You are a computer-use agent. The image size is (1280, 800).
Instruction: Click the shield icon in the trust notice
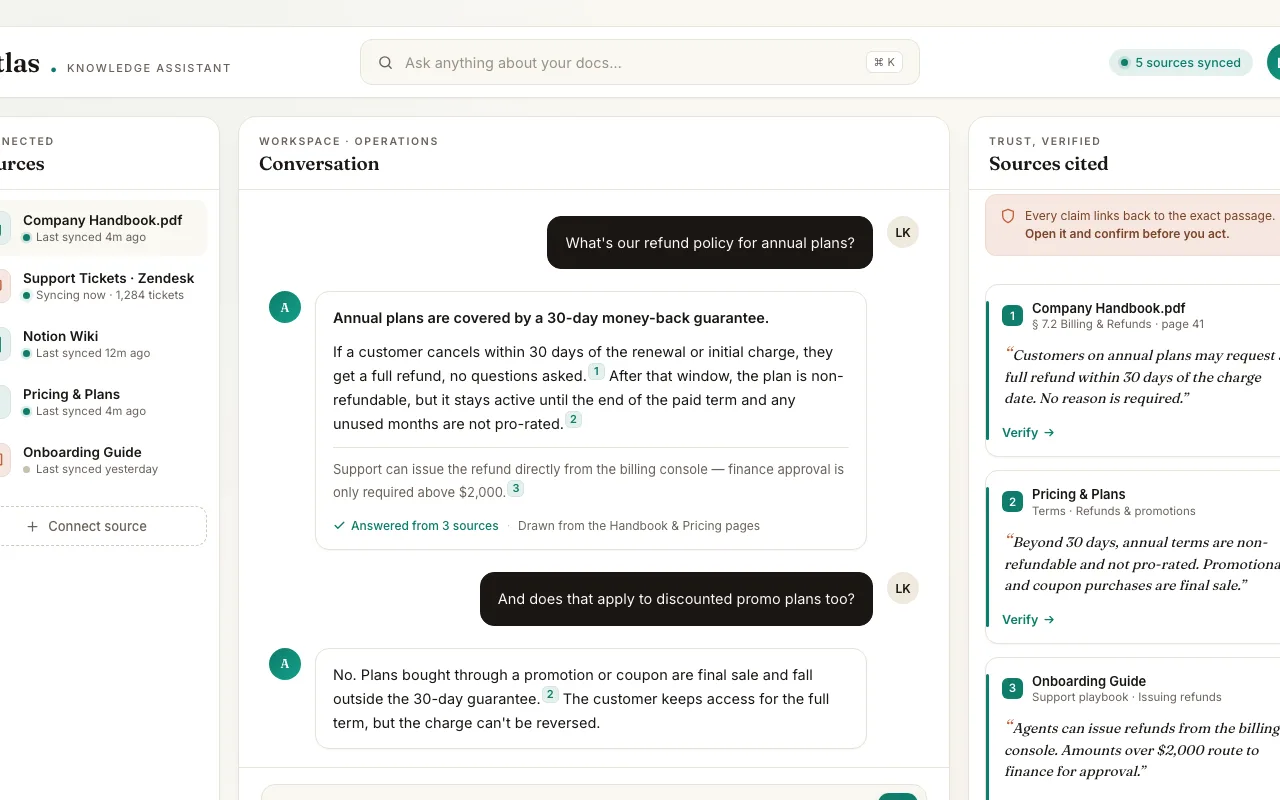[1008, 216]
